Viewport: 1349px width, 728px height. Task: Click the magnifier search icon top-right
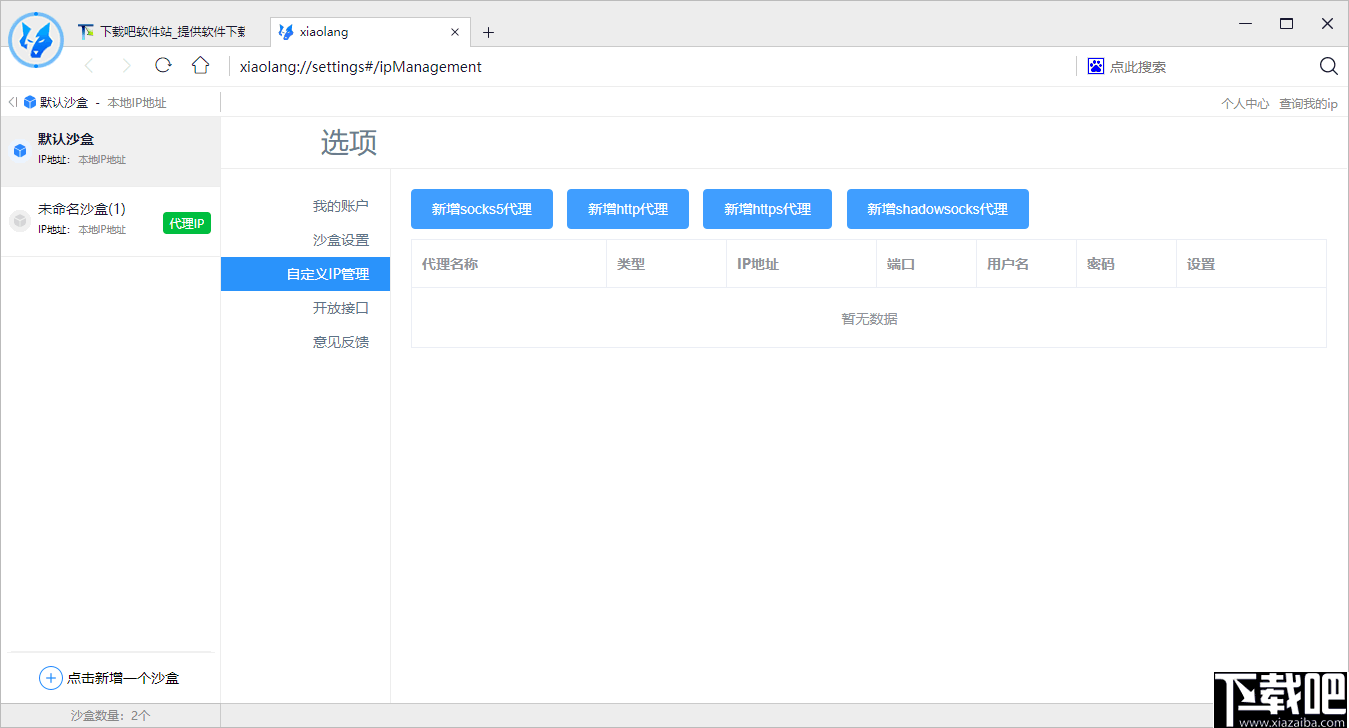(x=1328, y=65)
